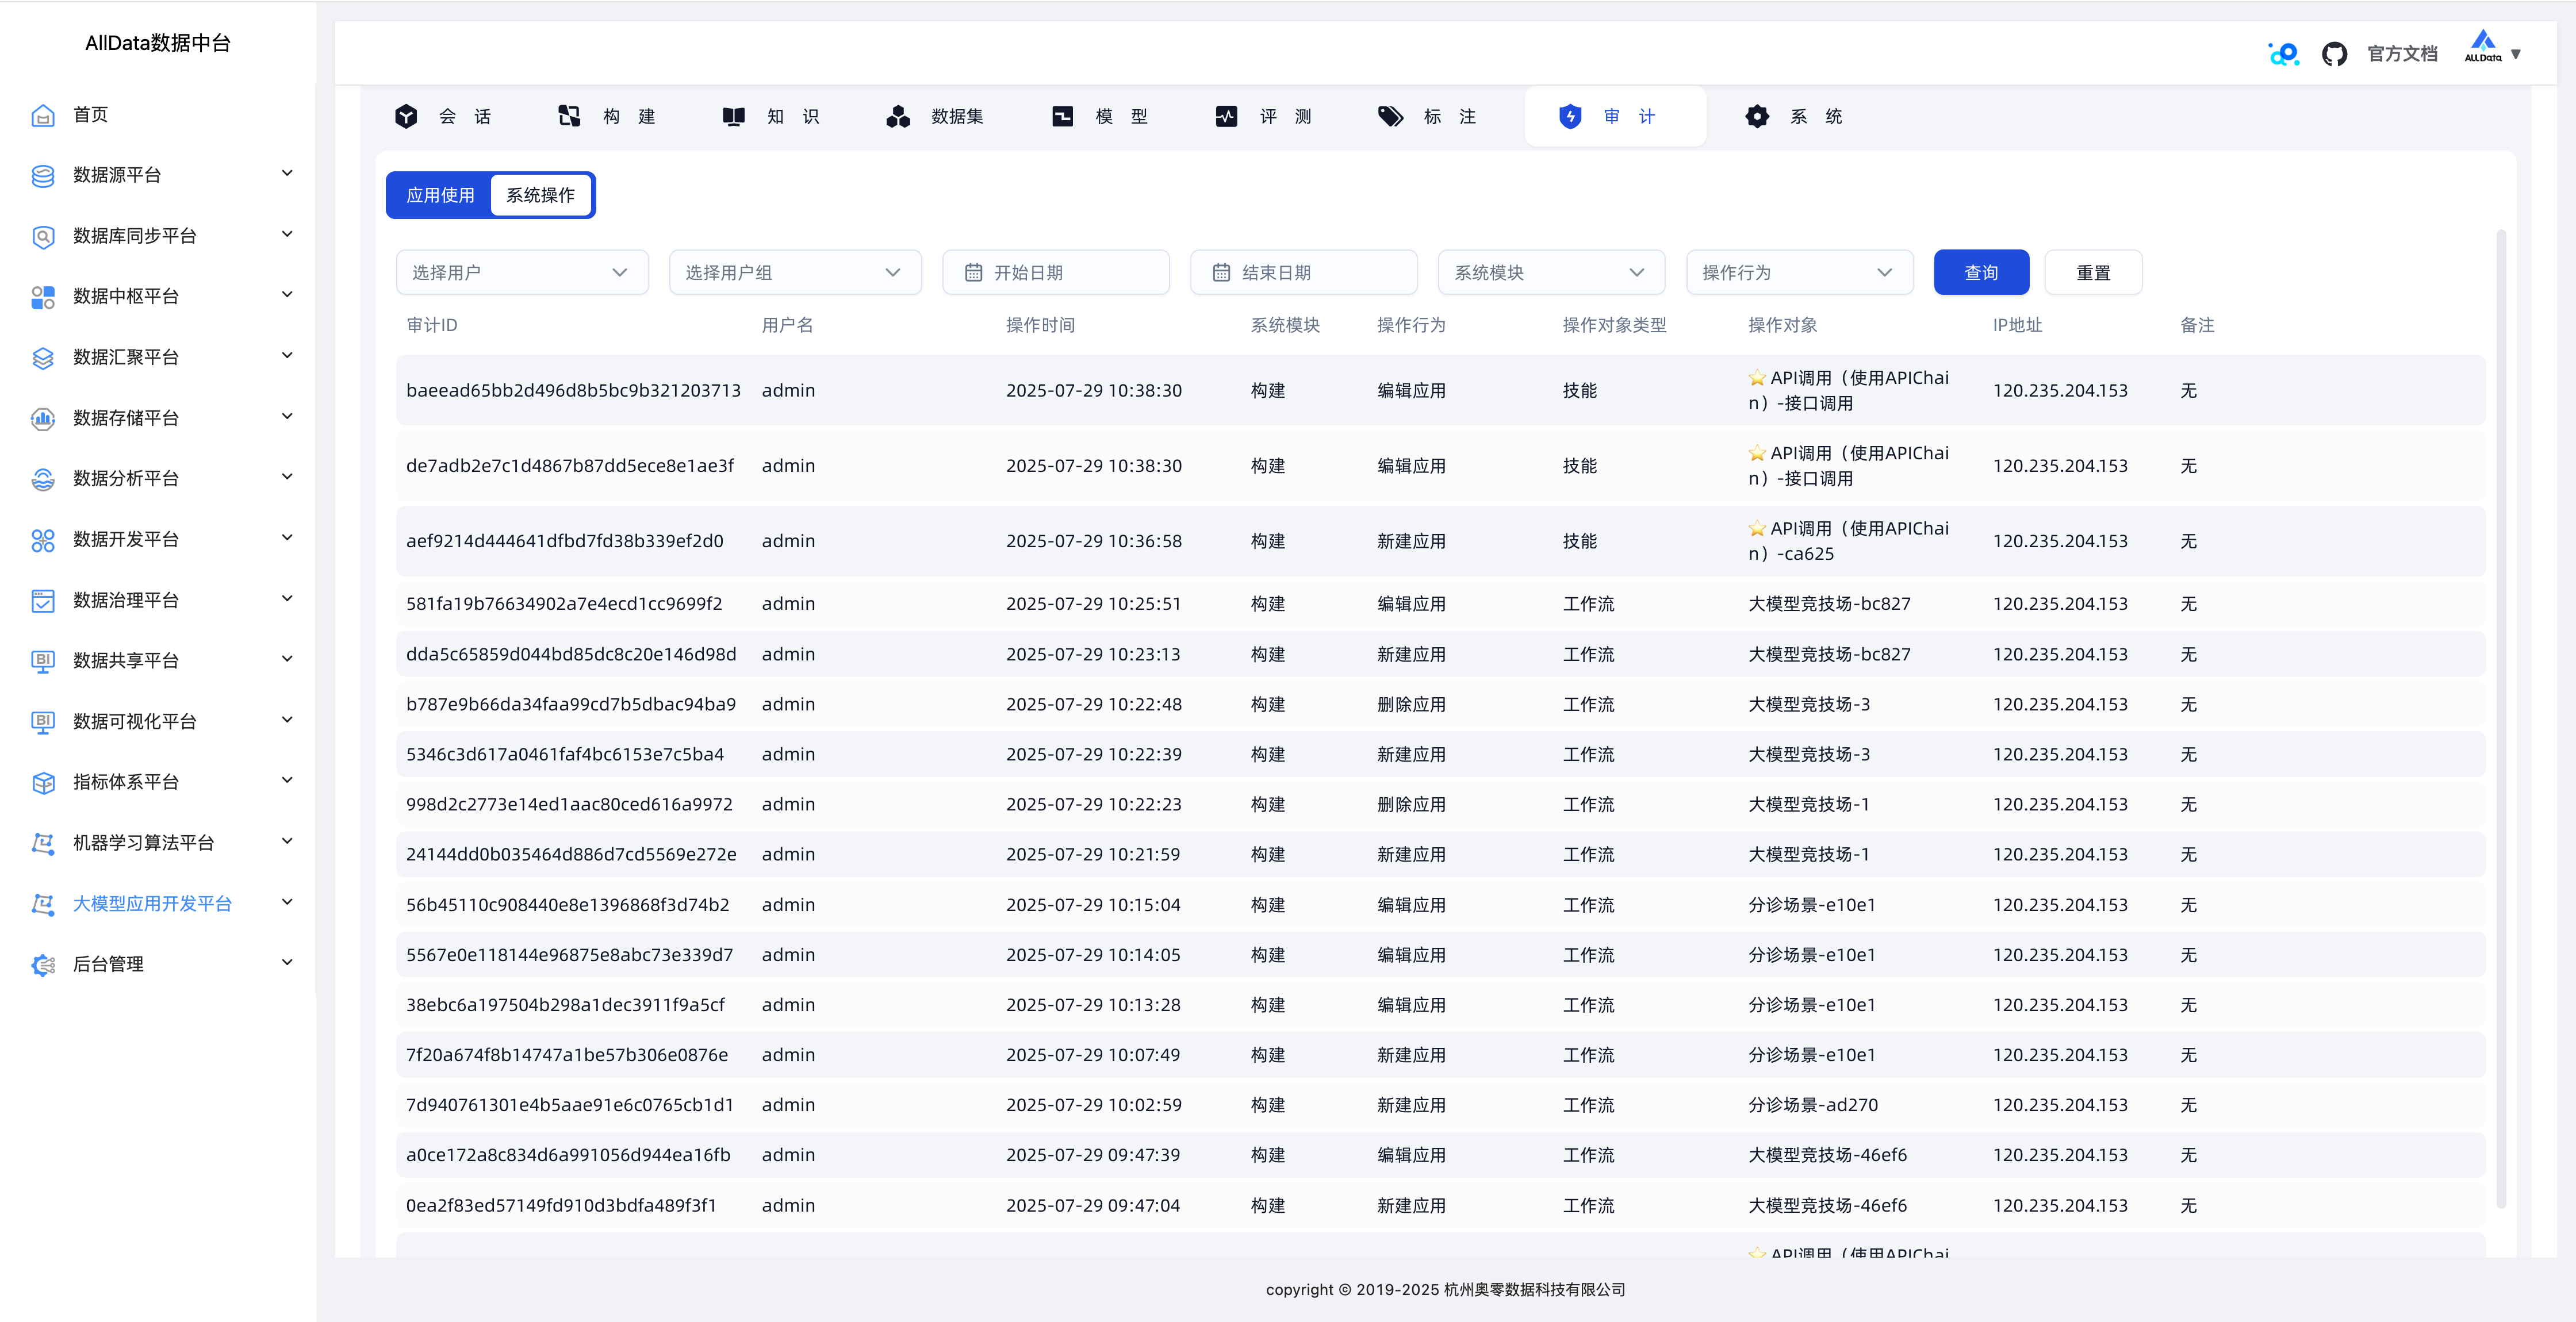Click the 系统 gear icon
The image size is (2576, 1322).
1757,117
